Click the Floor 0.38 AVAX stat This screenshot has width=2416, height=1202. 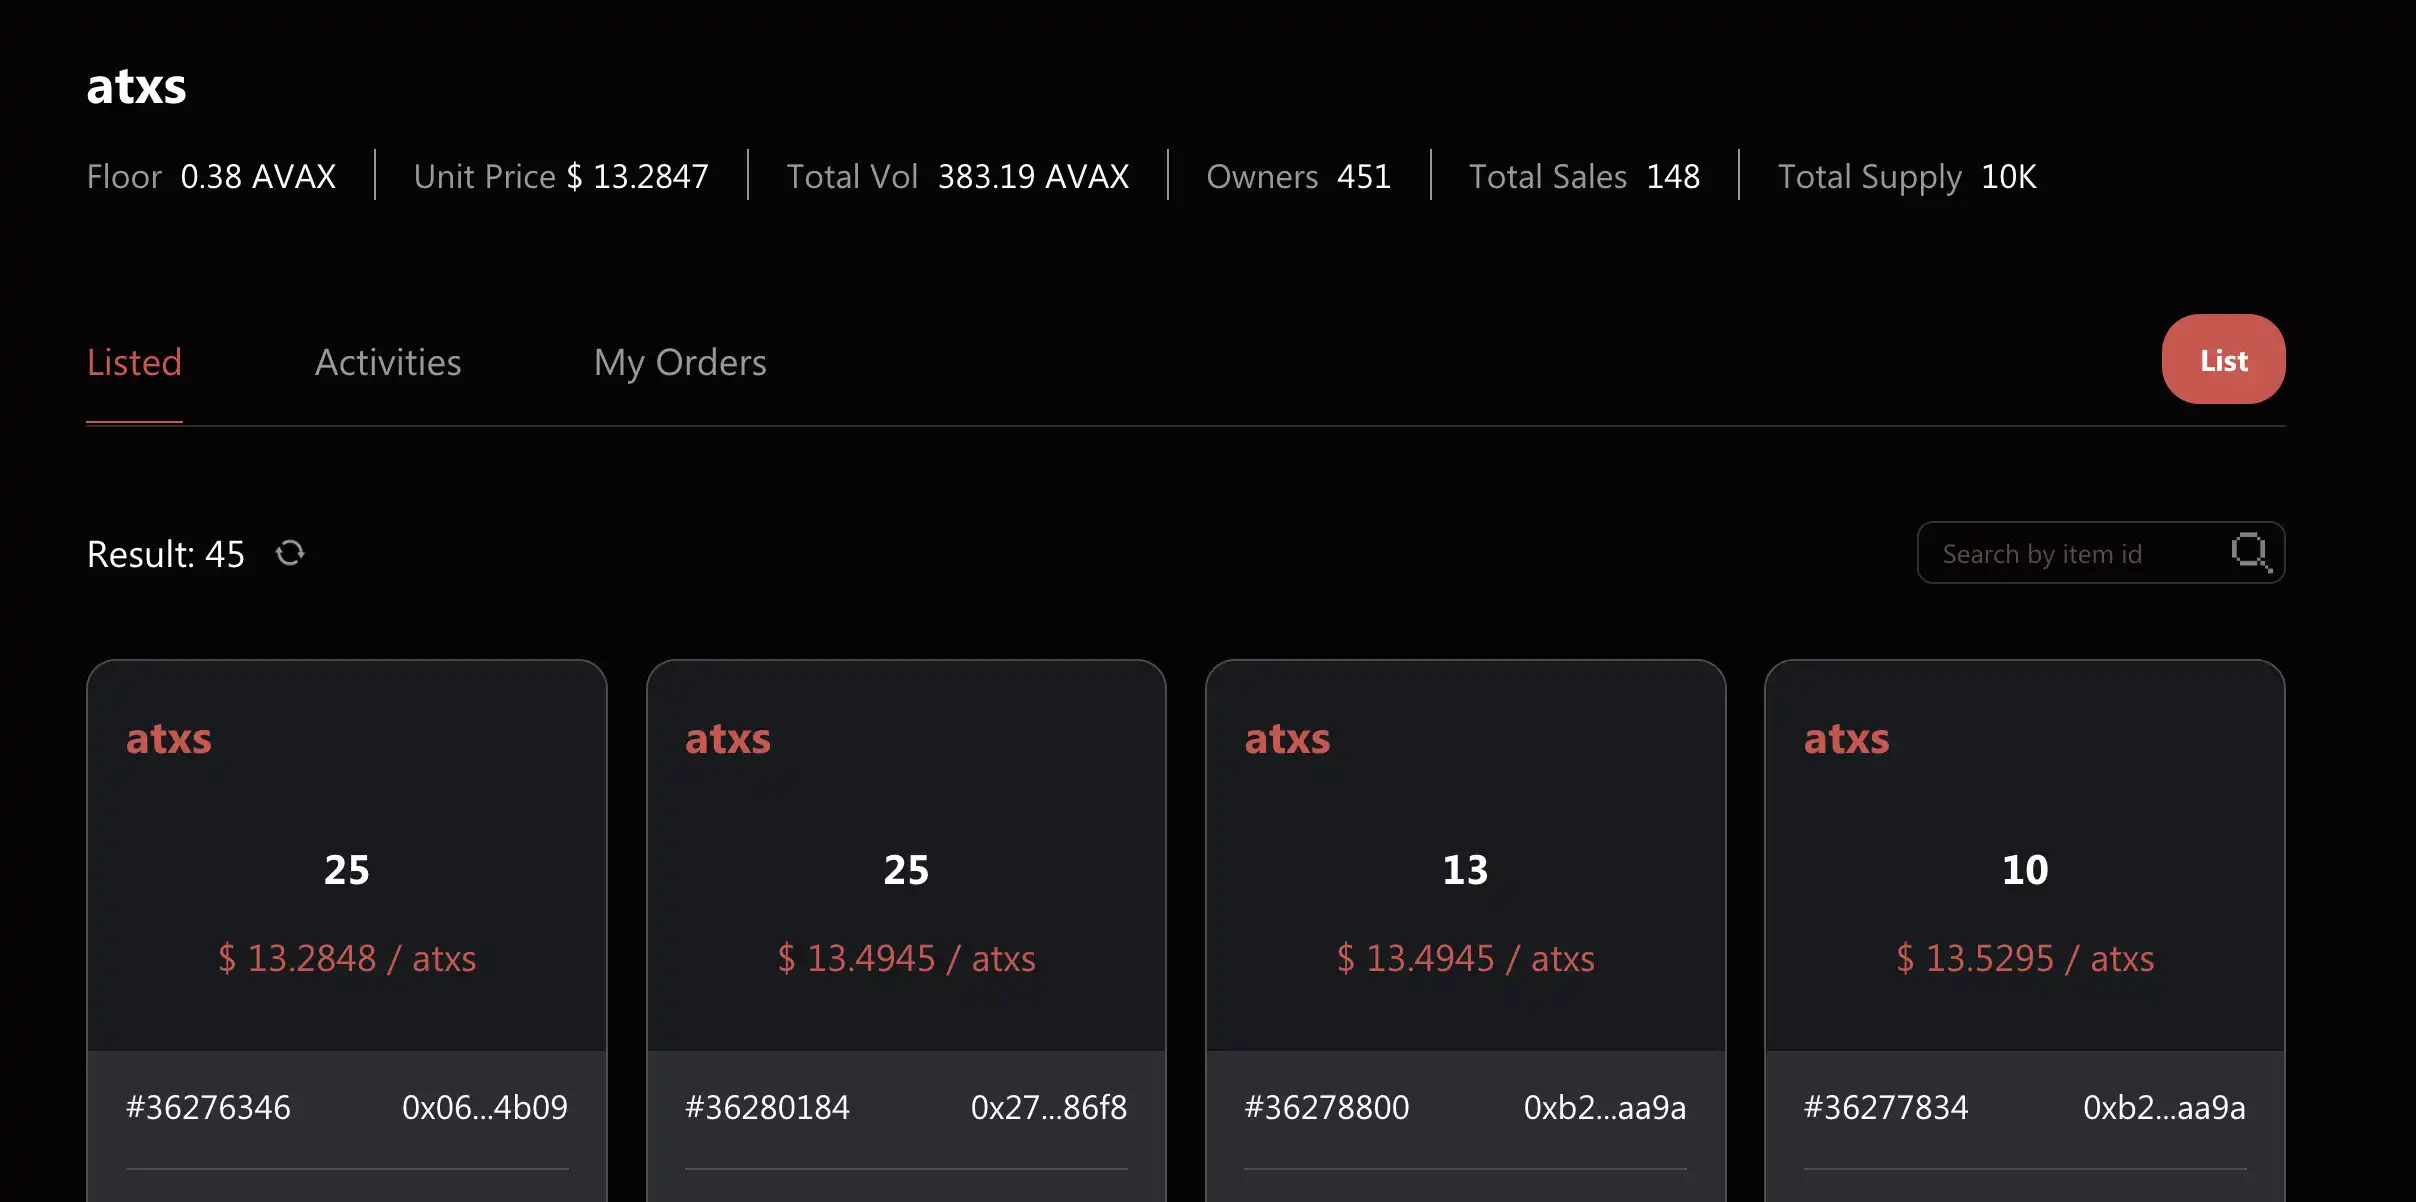tap(211, 176)
